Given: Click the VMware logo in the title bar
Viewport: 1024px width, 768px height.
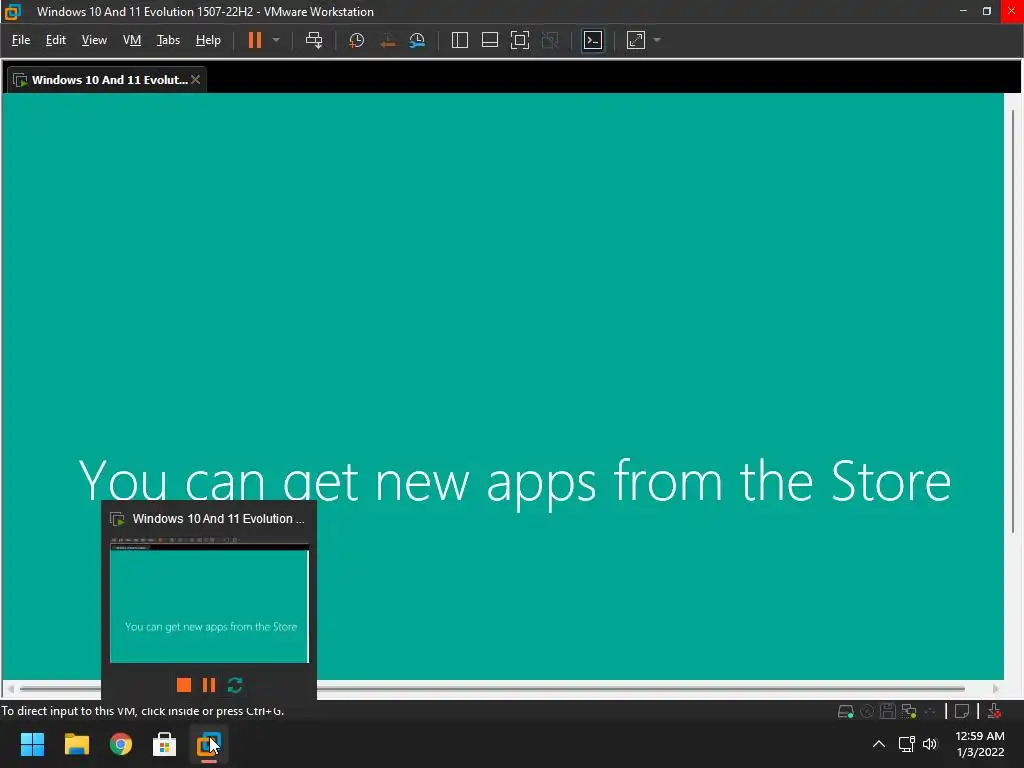Looking at the screenshot, I should (13, 12).
